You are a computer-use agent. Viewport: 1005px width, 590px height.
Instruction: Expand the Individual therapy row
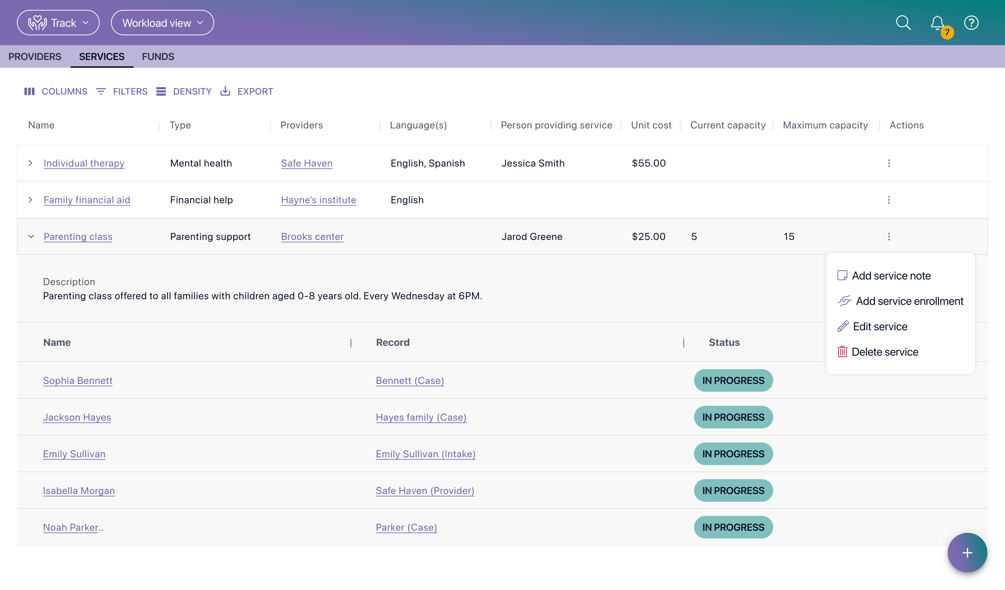coord(30,163)
